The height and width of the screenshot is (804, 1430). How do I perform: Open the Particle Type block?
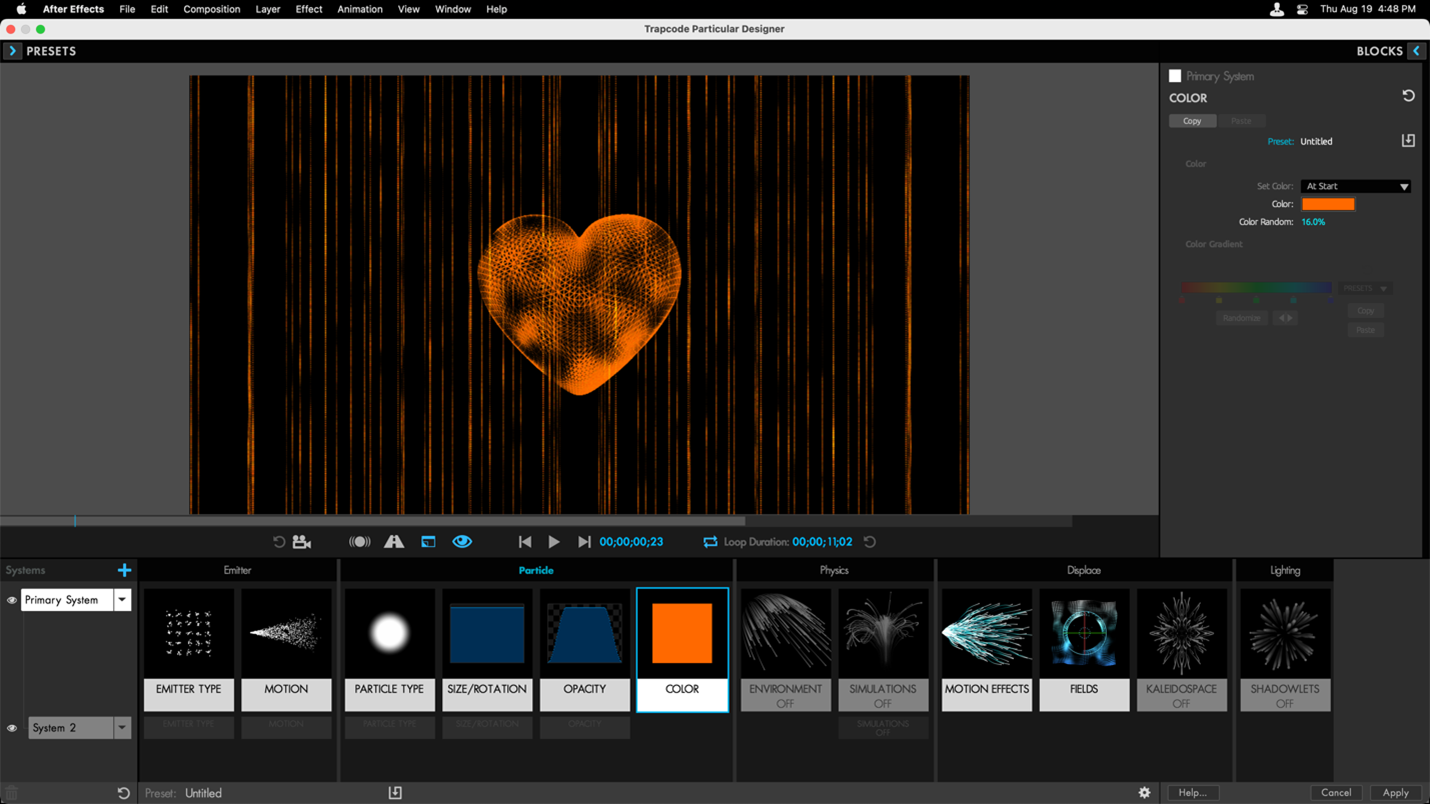click(389, 650)
